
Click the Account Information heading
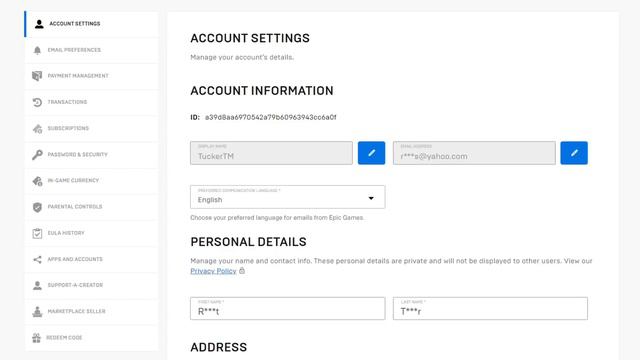pos(262,91)
